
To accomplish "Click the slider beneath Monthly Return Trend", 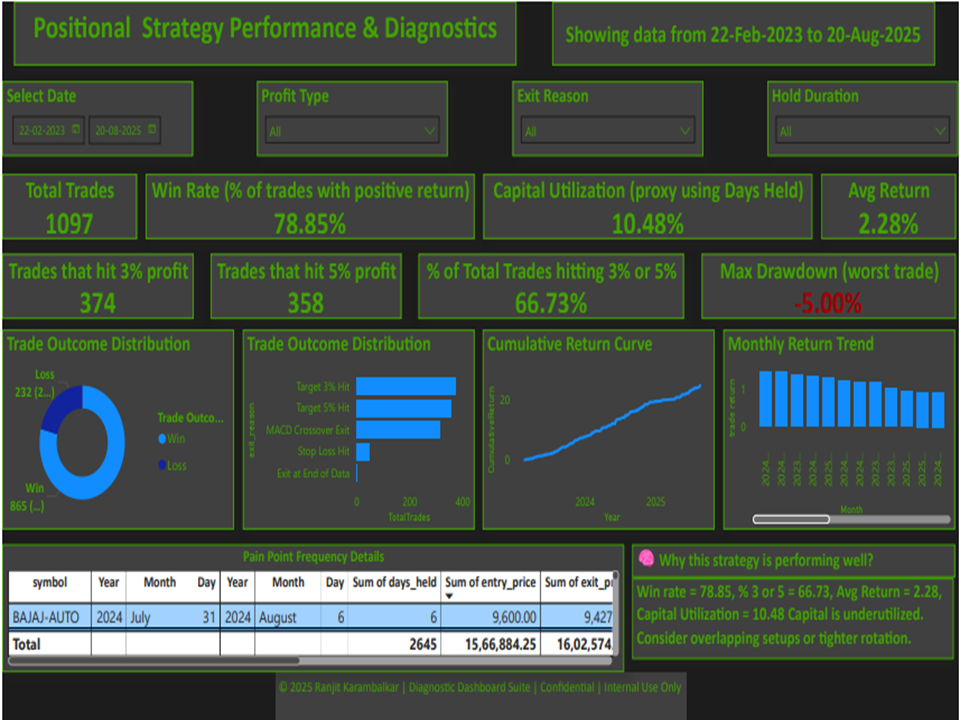I will (x=790, y=519).
